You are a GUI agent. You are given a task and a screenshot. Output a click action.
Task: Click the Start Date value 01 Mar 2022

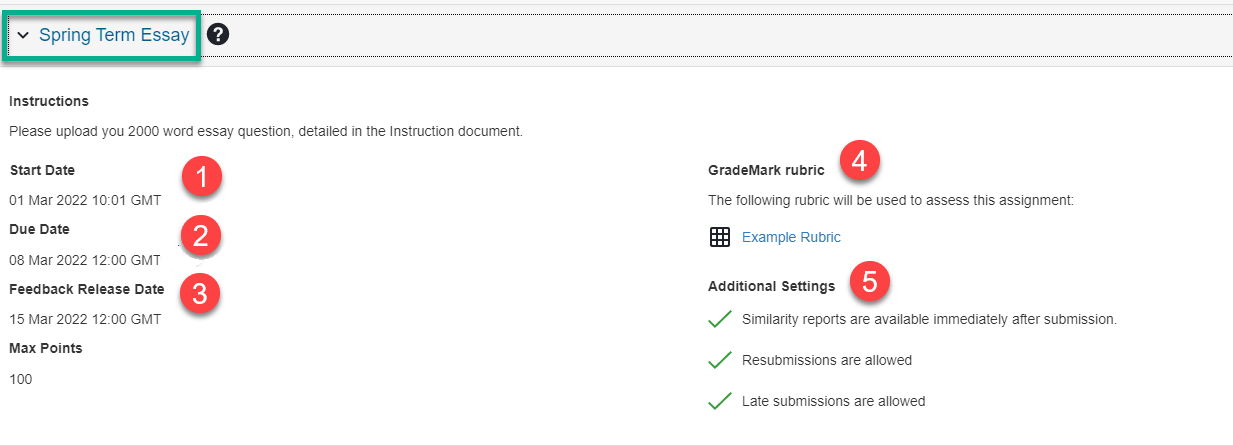(85, 200)
